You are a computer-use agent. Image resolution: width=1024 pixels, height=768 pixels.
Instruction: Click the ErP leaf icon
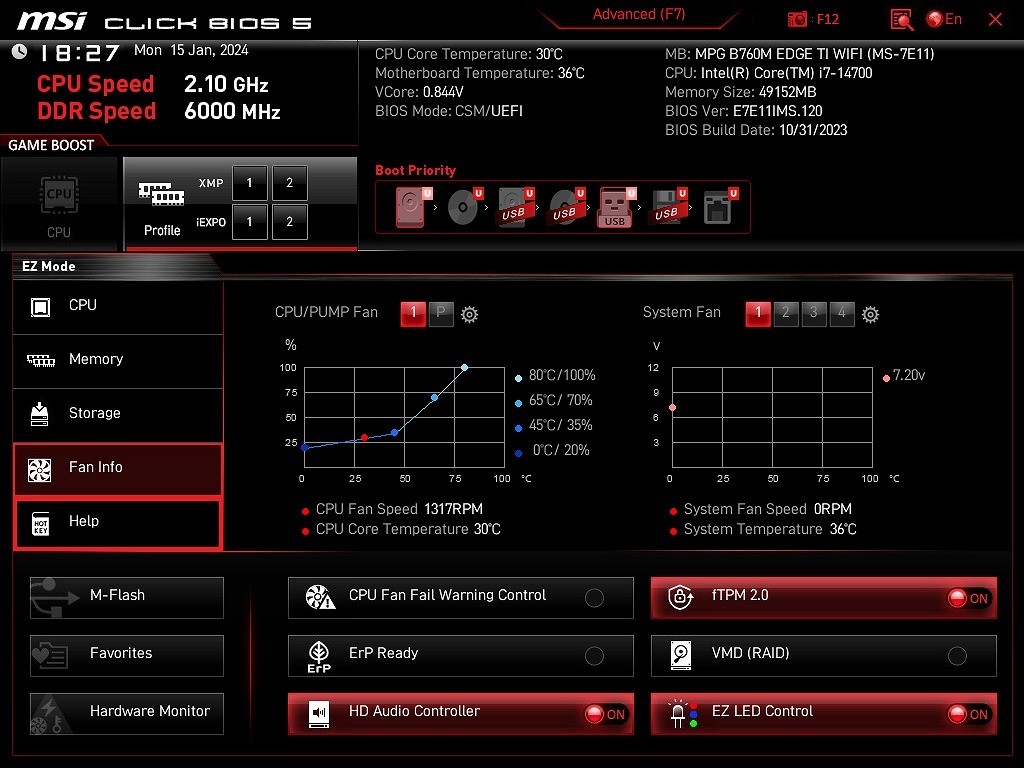pos(319,656)
